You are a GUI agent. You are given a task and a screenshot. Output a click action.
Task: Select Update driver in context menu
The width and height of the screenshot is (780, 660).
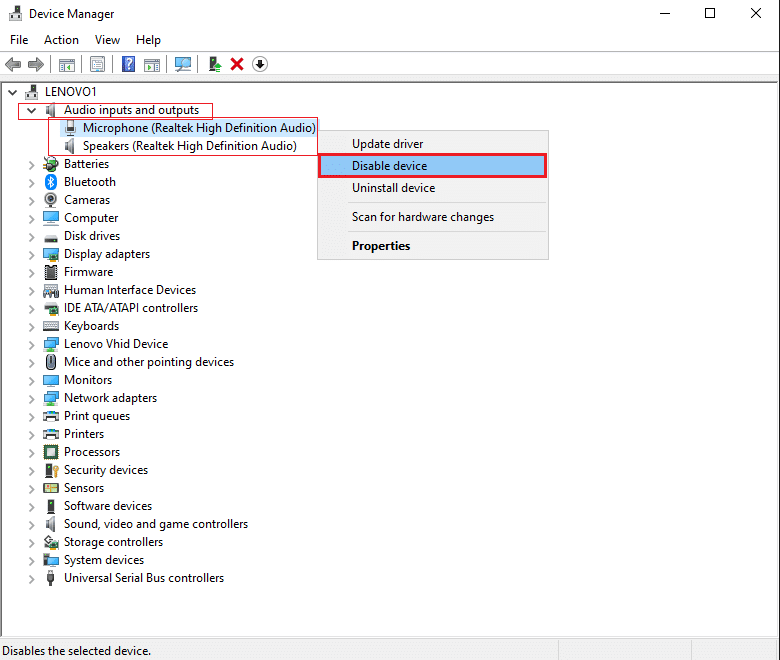pyautogui.click(x=387, y=144)
